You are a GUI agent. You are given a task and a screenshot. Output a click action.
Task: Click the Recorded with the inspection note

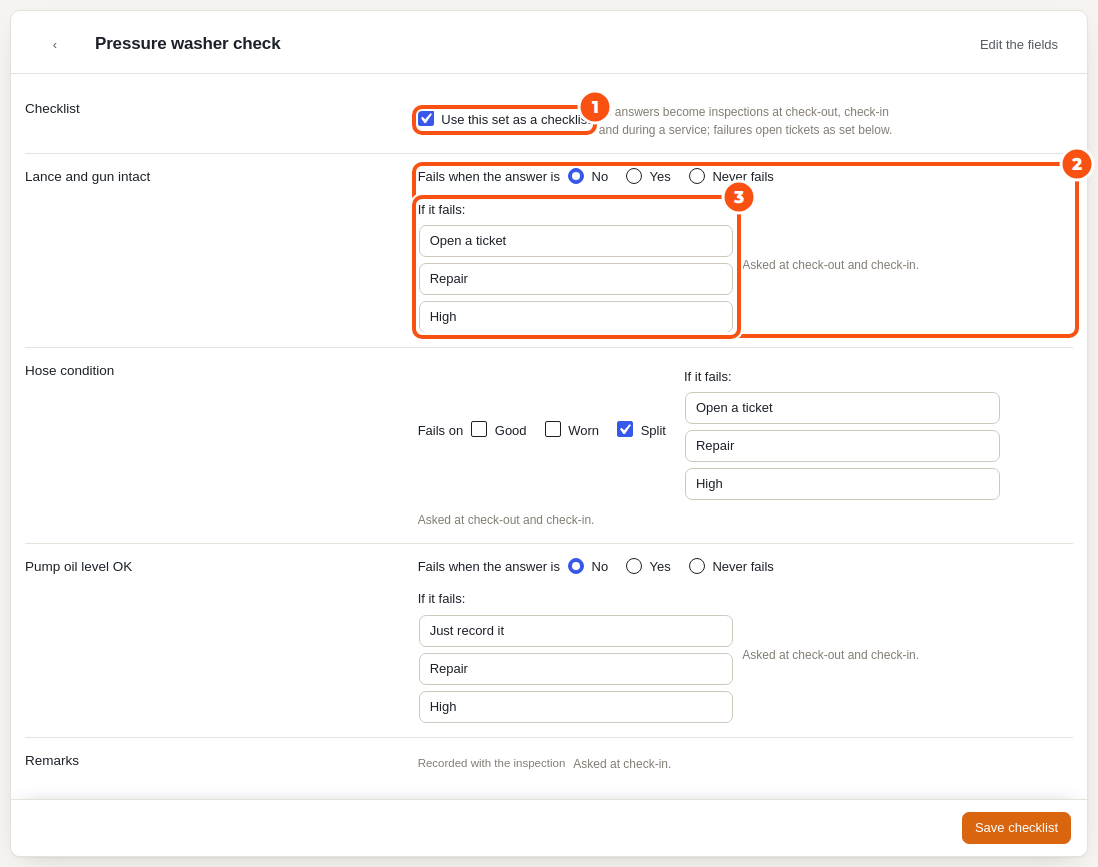click(492, 763)
